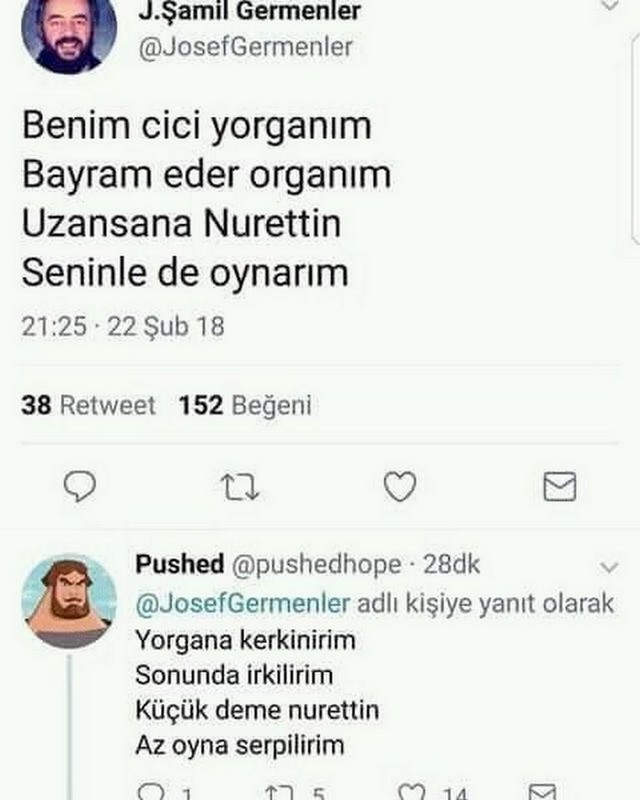The width and height of the screenshot is (640, 800).
Task: Retweet Pushed's reply with count 5
Action: pos(280,792)
